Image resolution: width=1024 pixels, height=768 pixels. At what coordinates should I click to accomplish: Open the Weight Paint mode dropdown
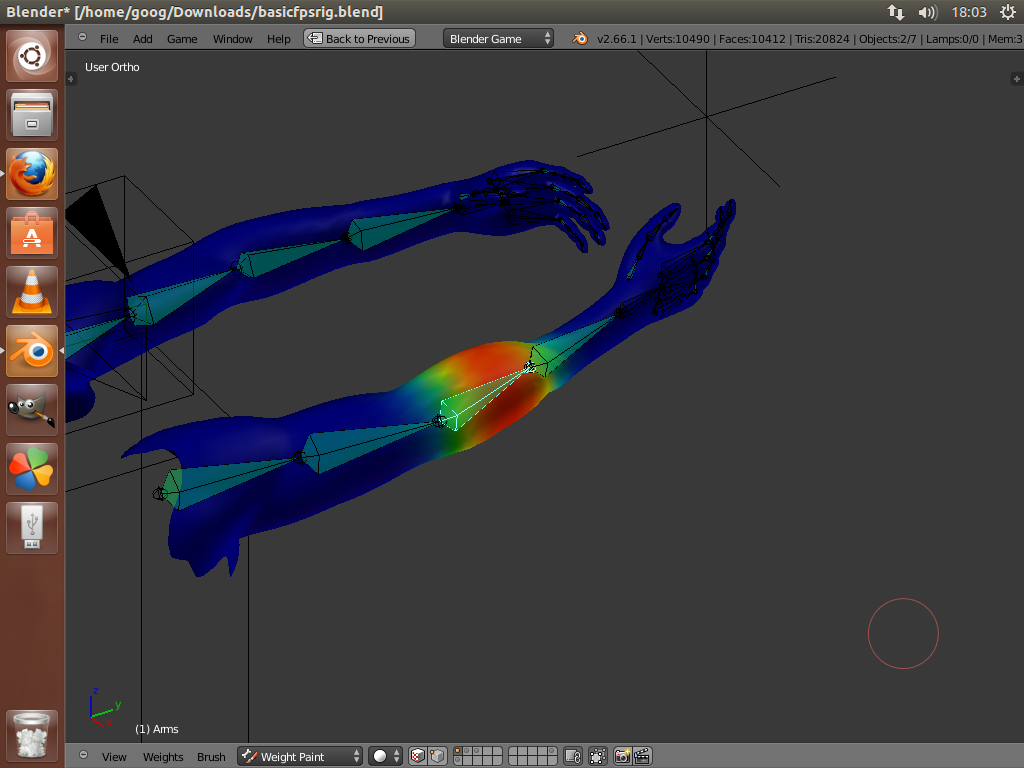tap(300, 756)
